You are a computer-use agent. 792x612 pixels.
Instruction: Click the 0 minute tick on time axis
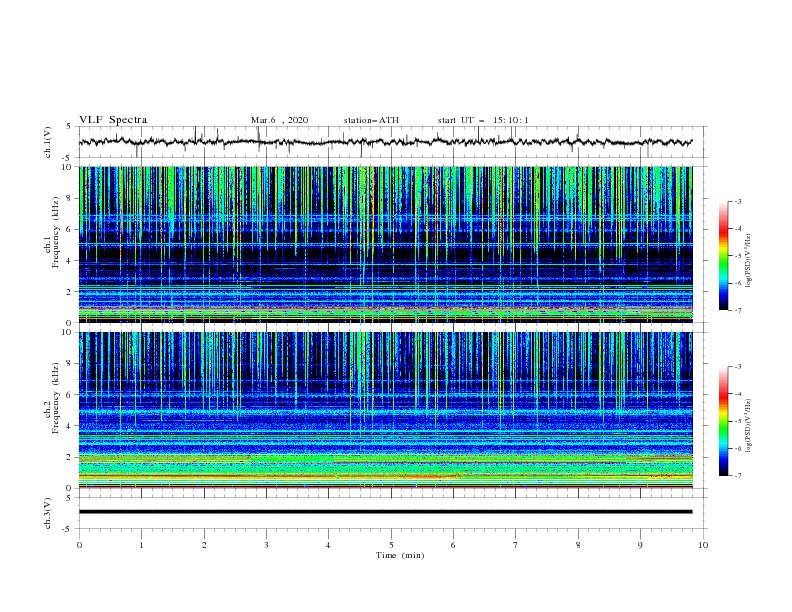click(x=79, y=545)
